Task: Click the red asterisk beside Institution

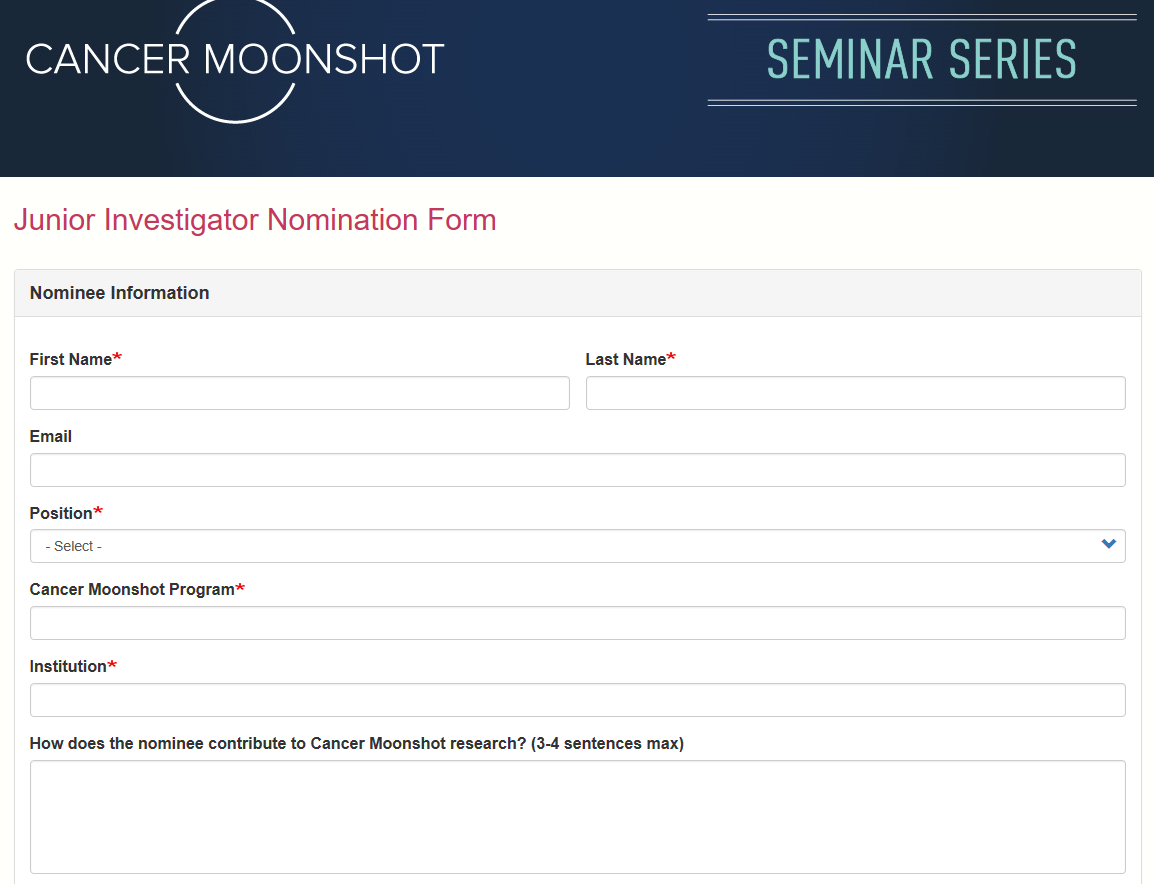Action: point(113,666)
